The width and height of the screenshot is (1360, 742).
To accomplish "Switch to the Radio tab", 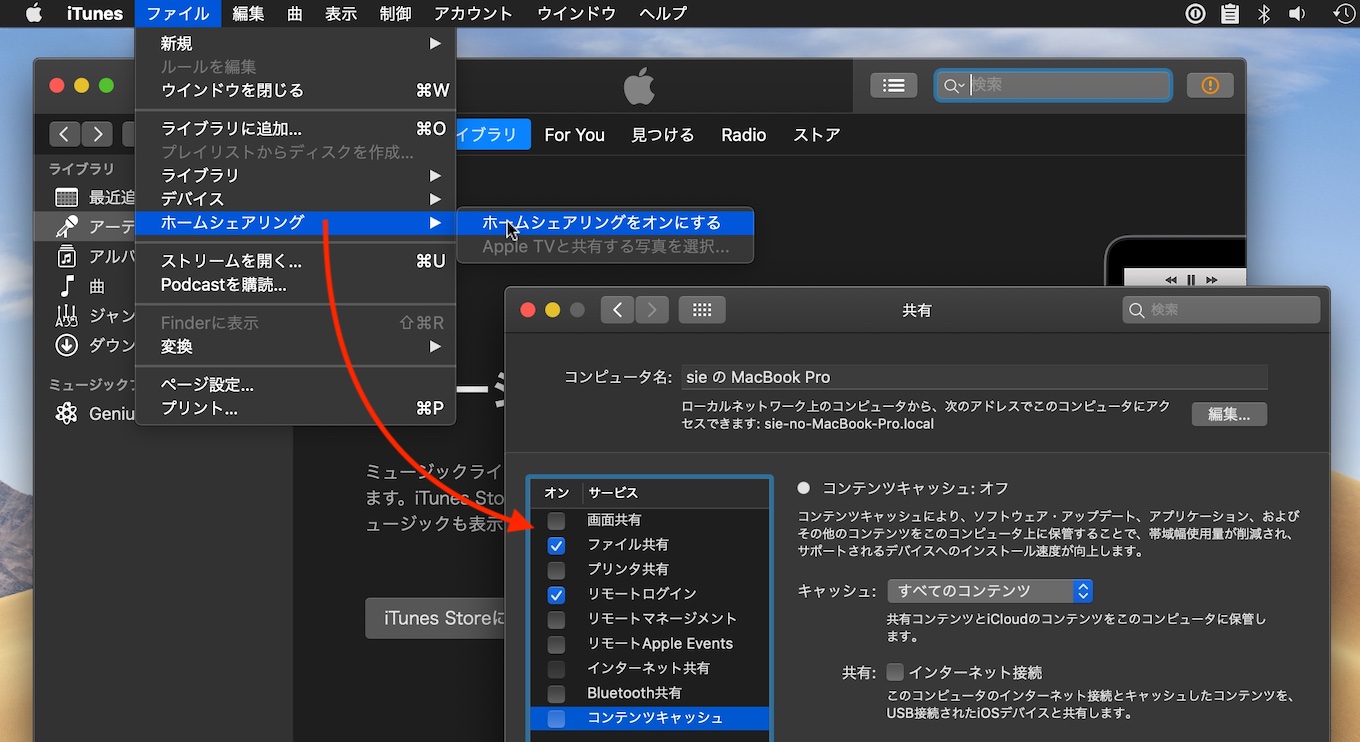I will coord(744,135).
